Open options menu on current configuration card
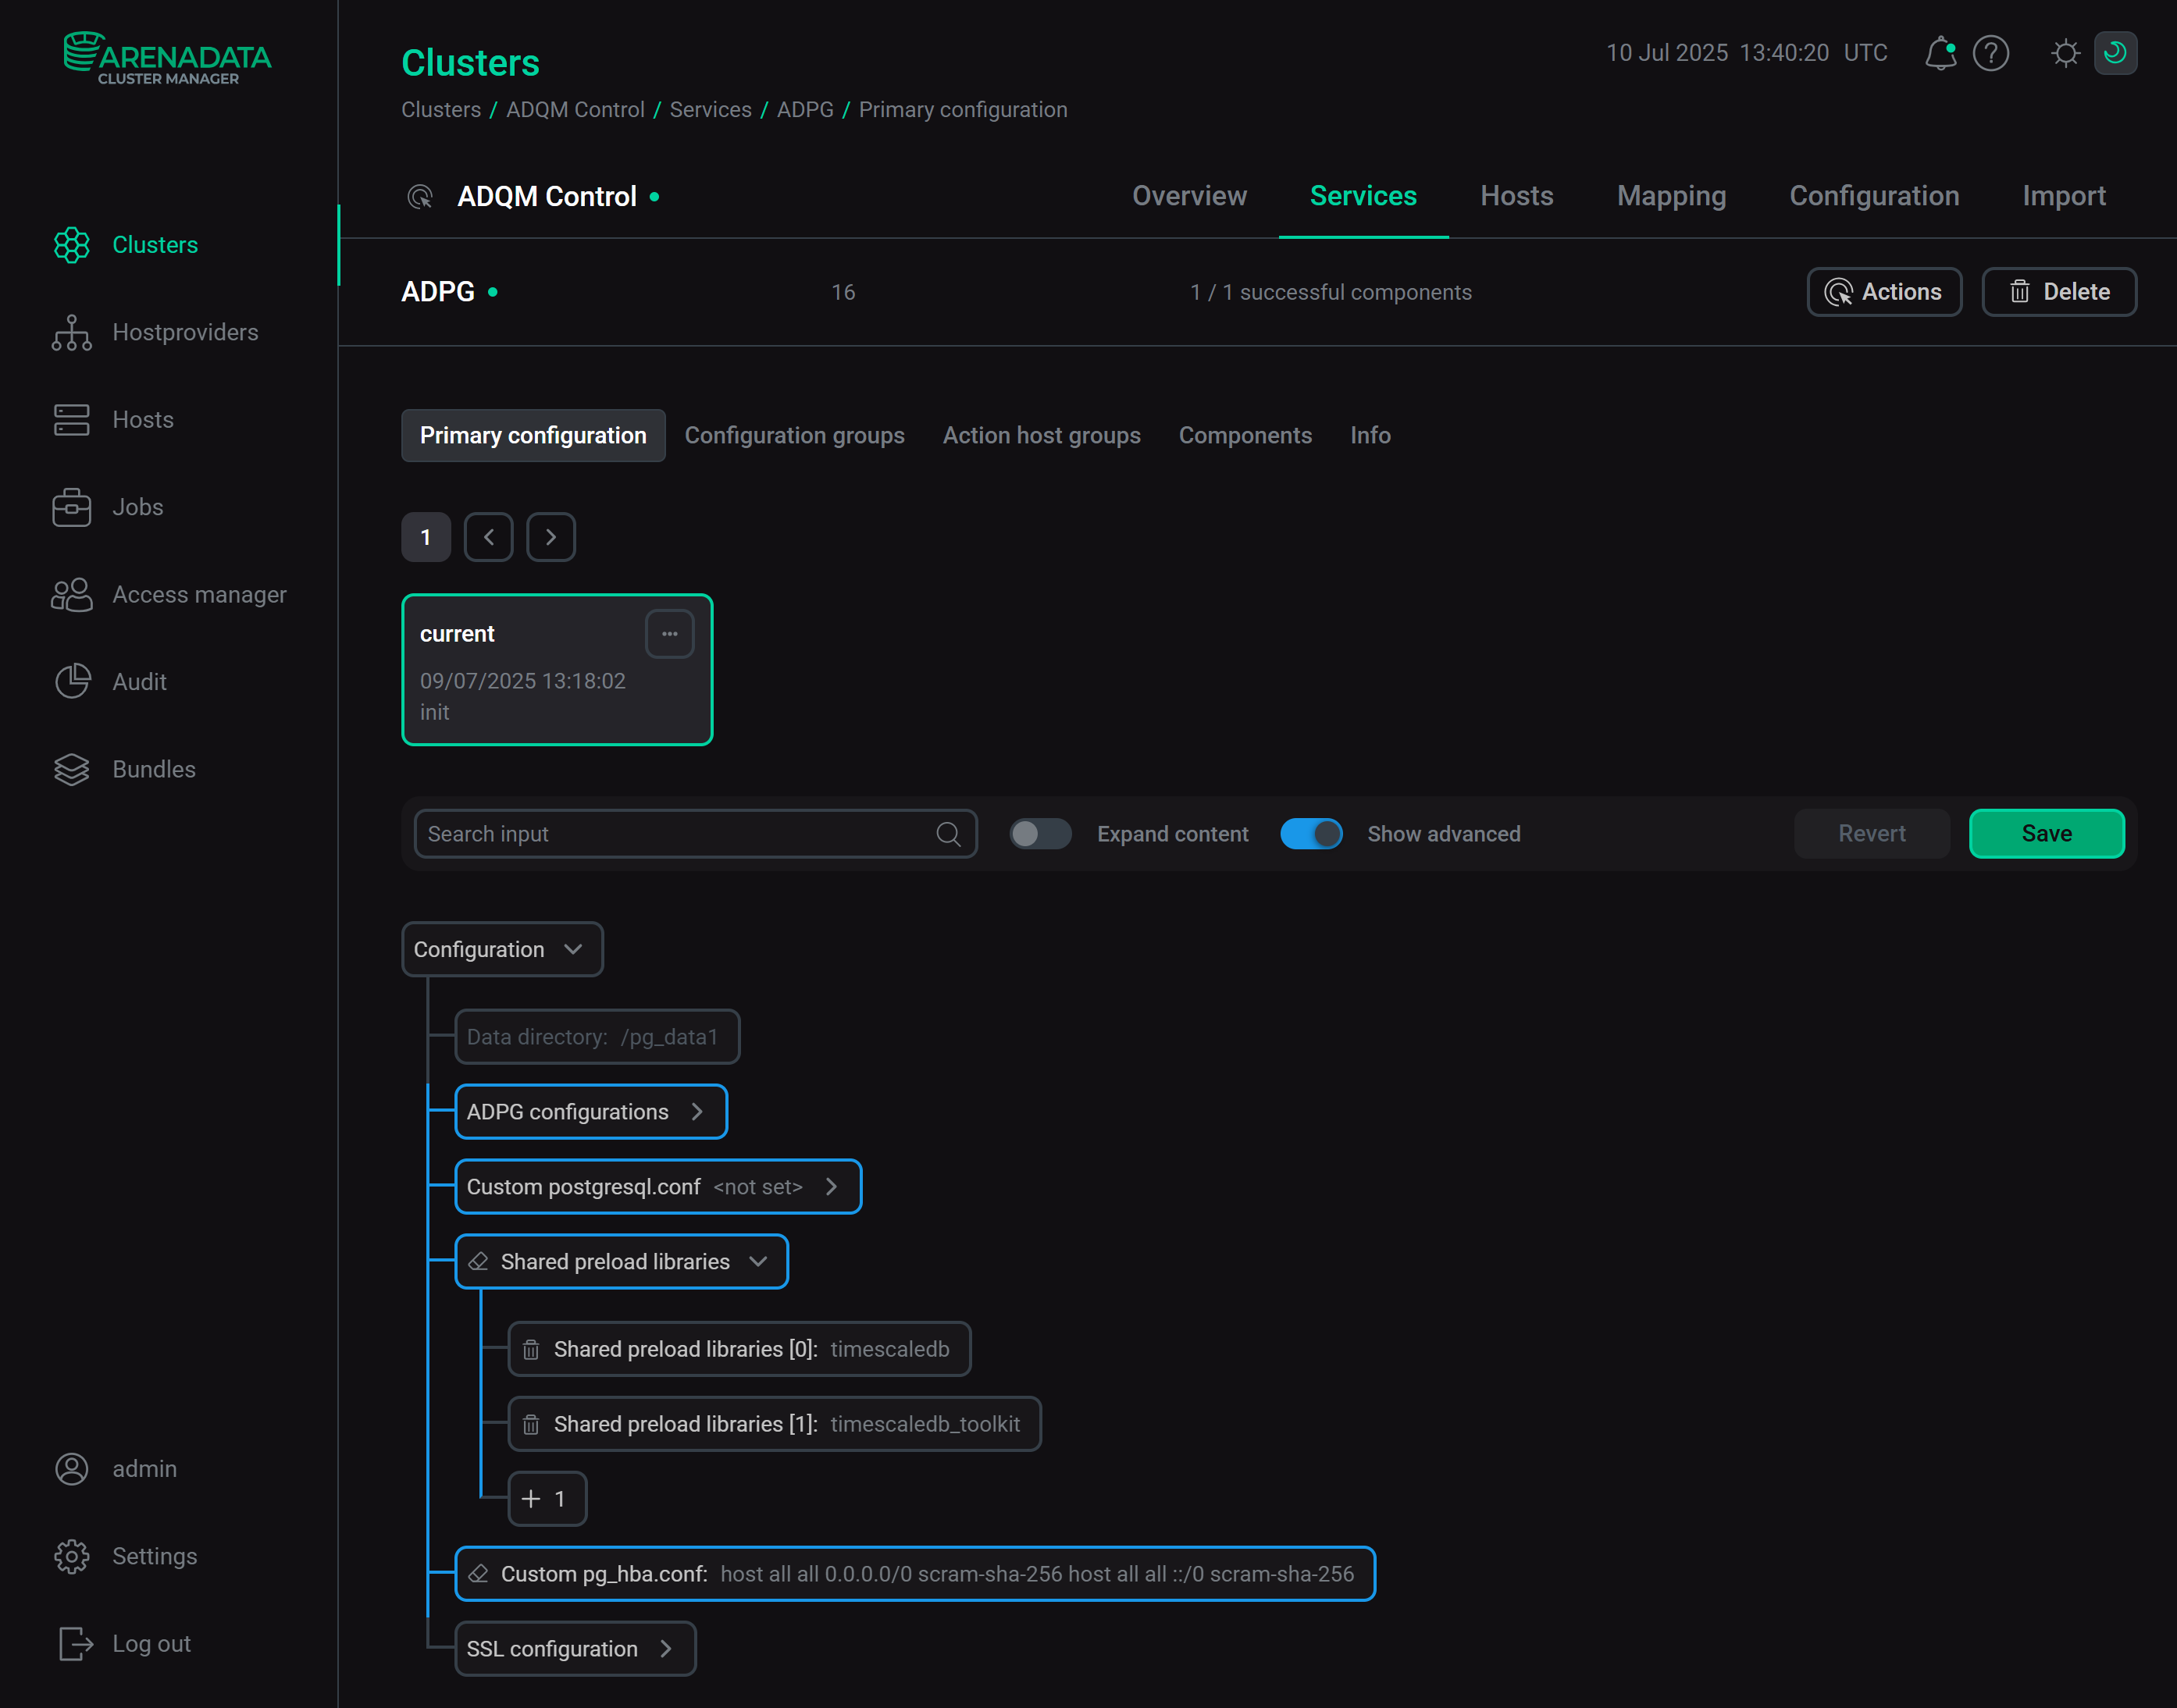 click(x=669, y=633)
